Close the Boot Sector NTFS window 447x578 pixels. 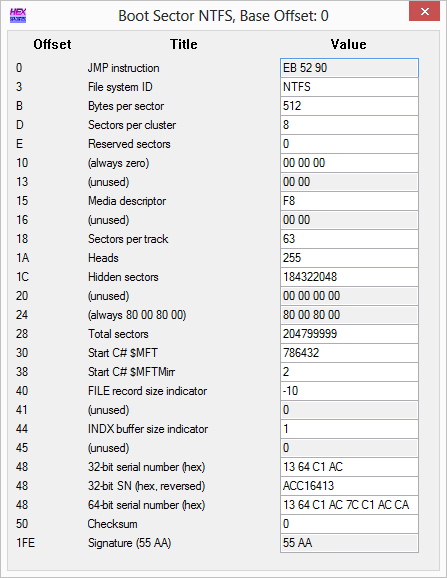click(425, 11)
